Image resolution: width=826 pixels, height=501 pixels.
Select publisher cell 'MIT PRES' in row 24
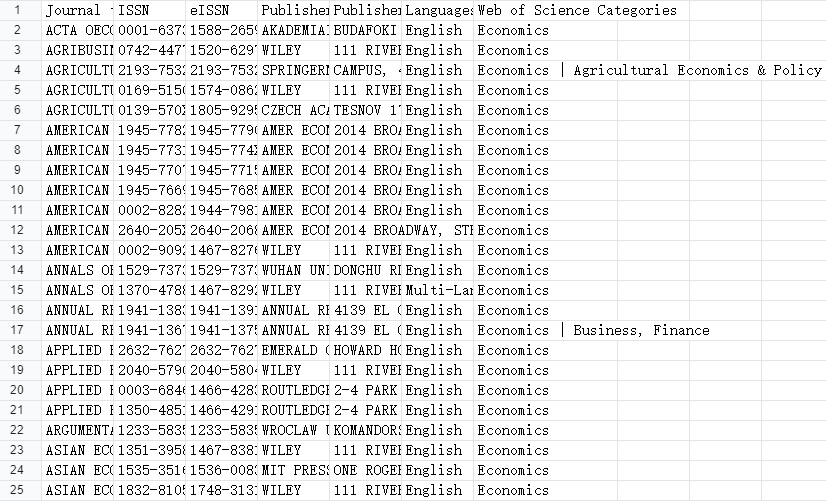pyautogui.click(x=294, y=470)
